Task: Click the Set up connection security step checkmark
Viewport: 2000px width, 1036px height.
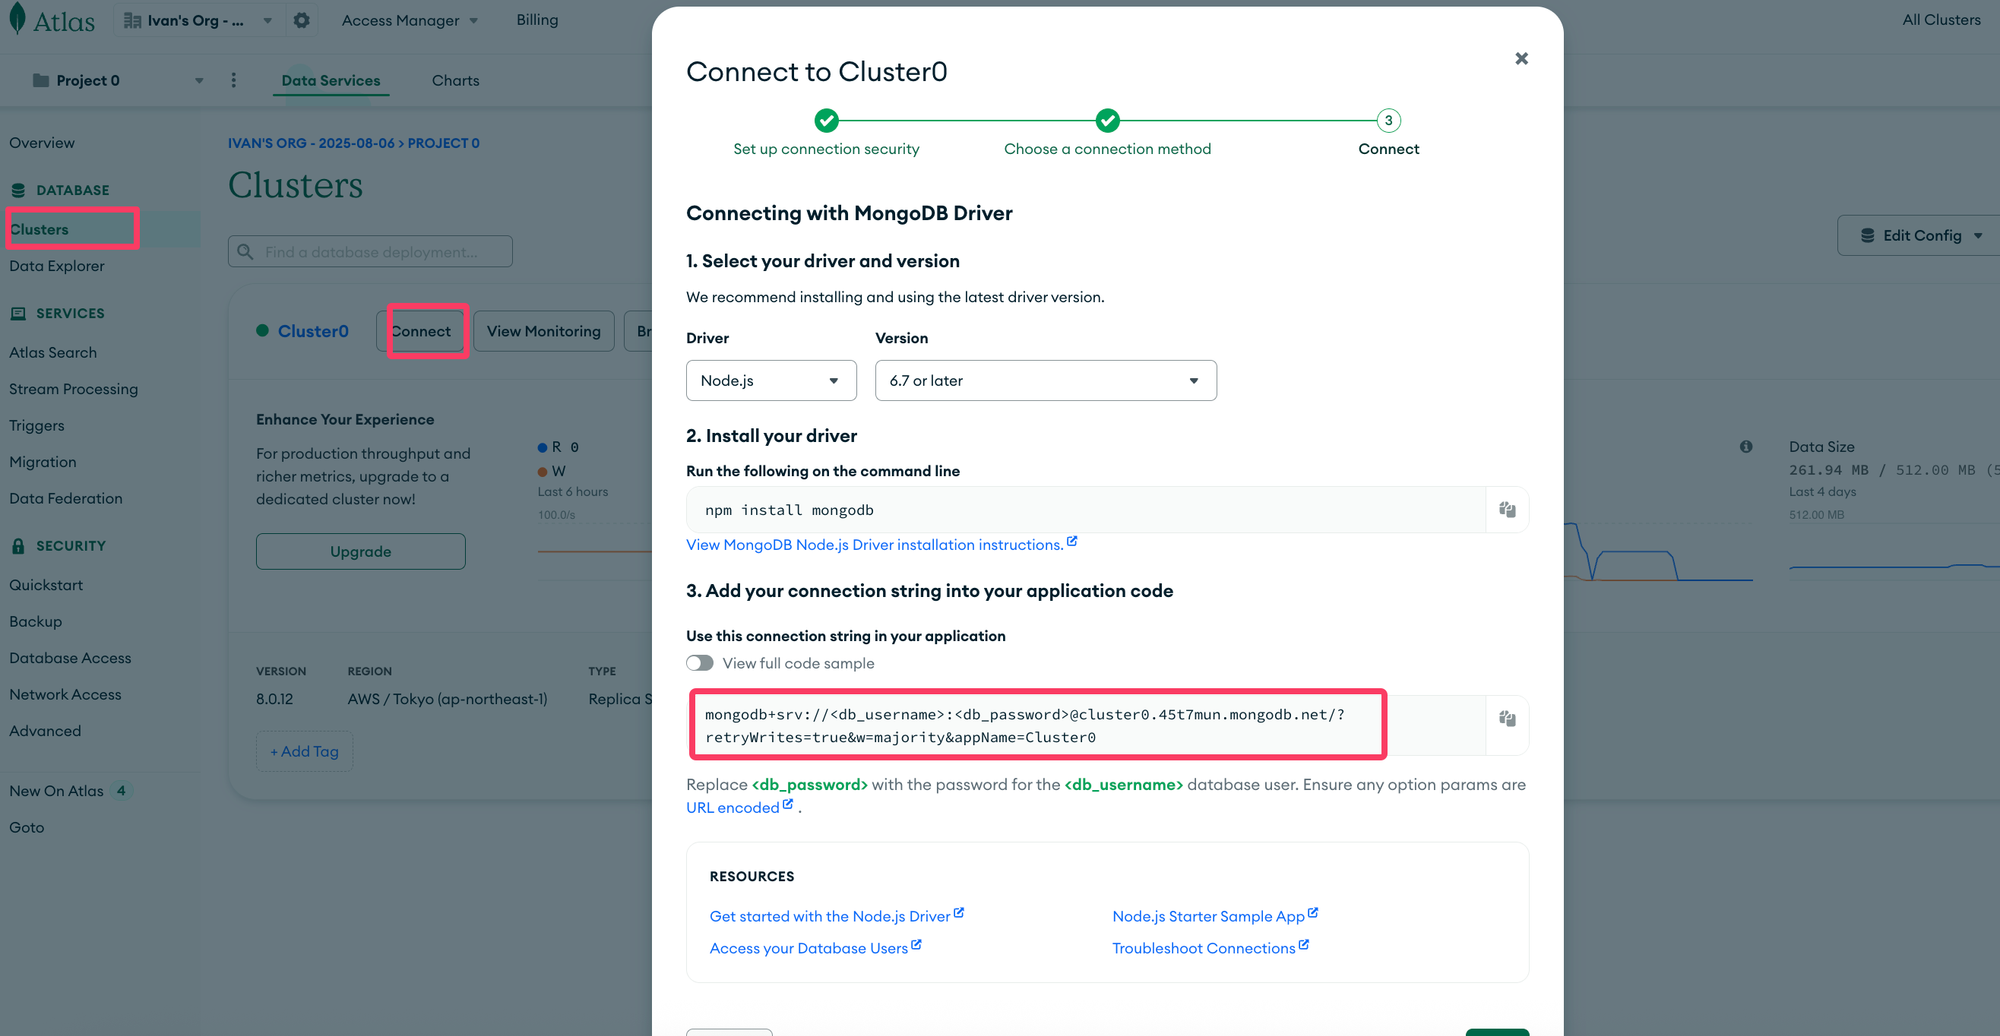Action: tap(826, 120)
